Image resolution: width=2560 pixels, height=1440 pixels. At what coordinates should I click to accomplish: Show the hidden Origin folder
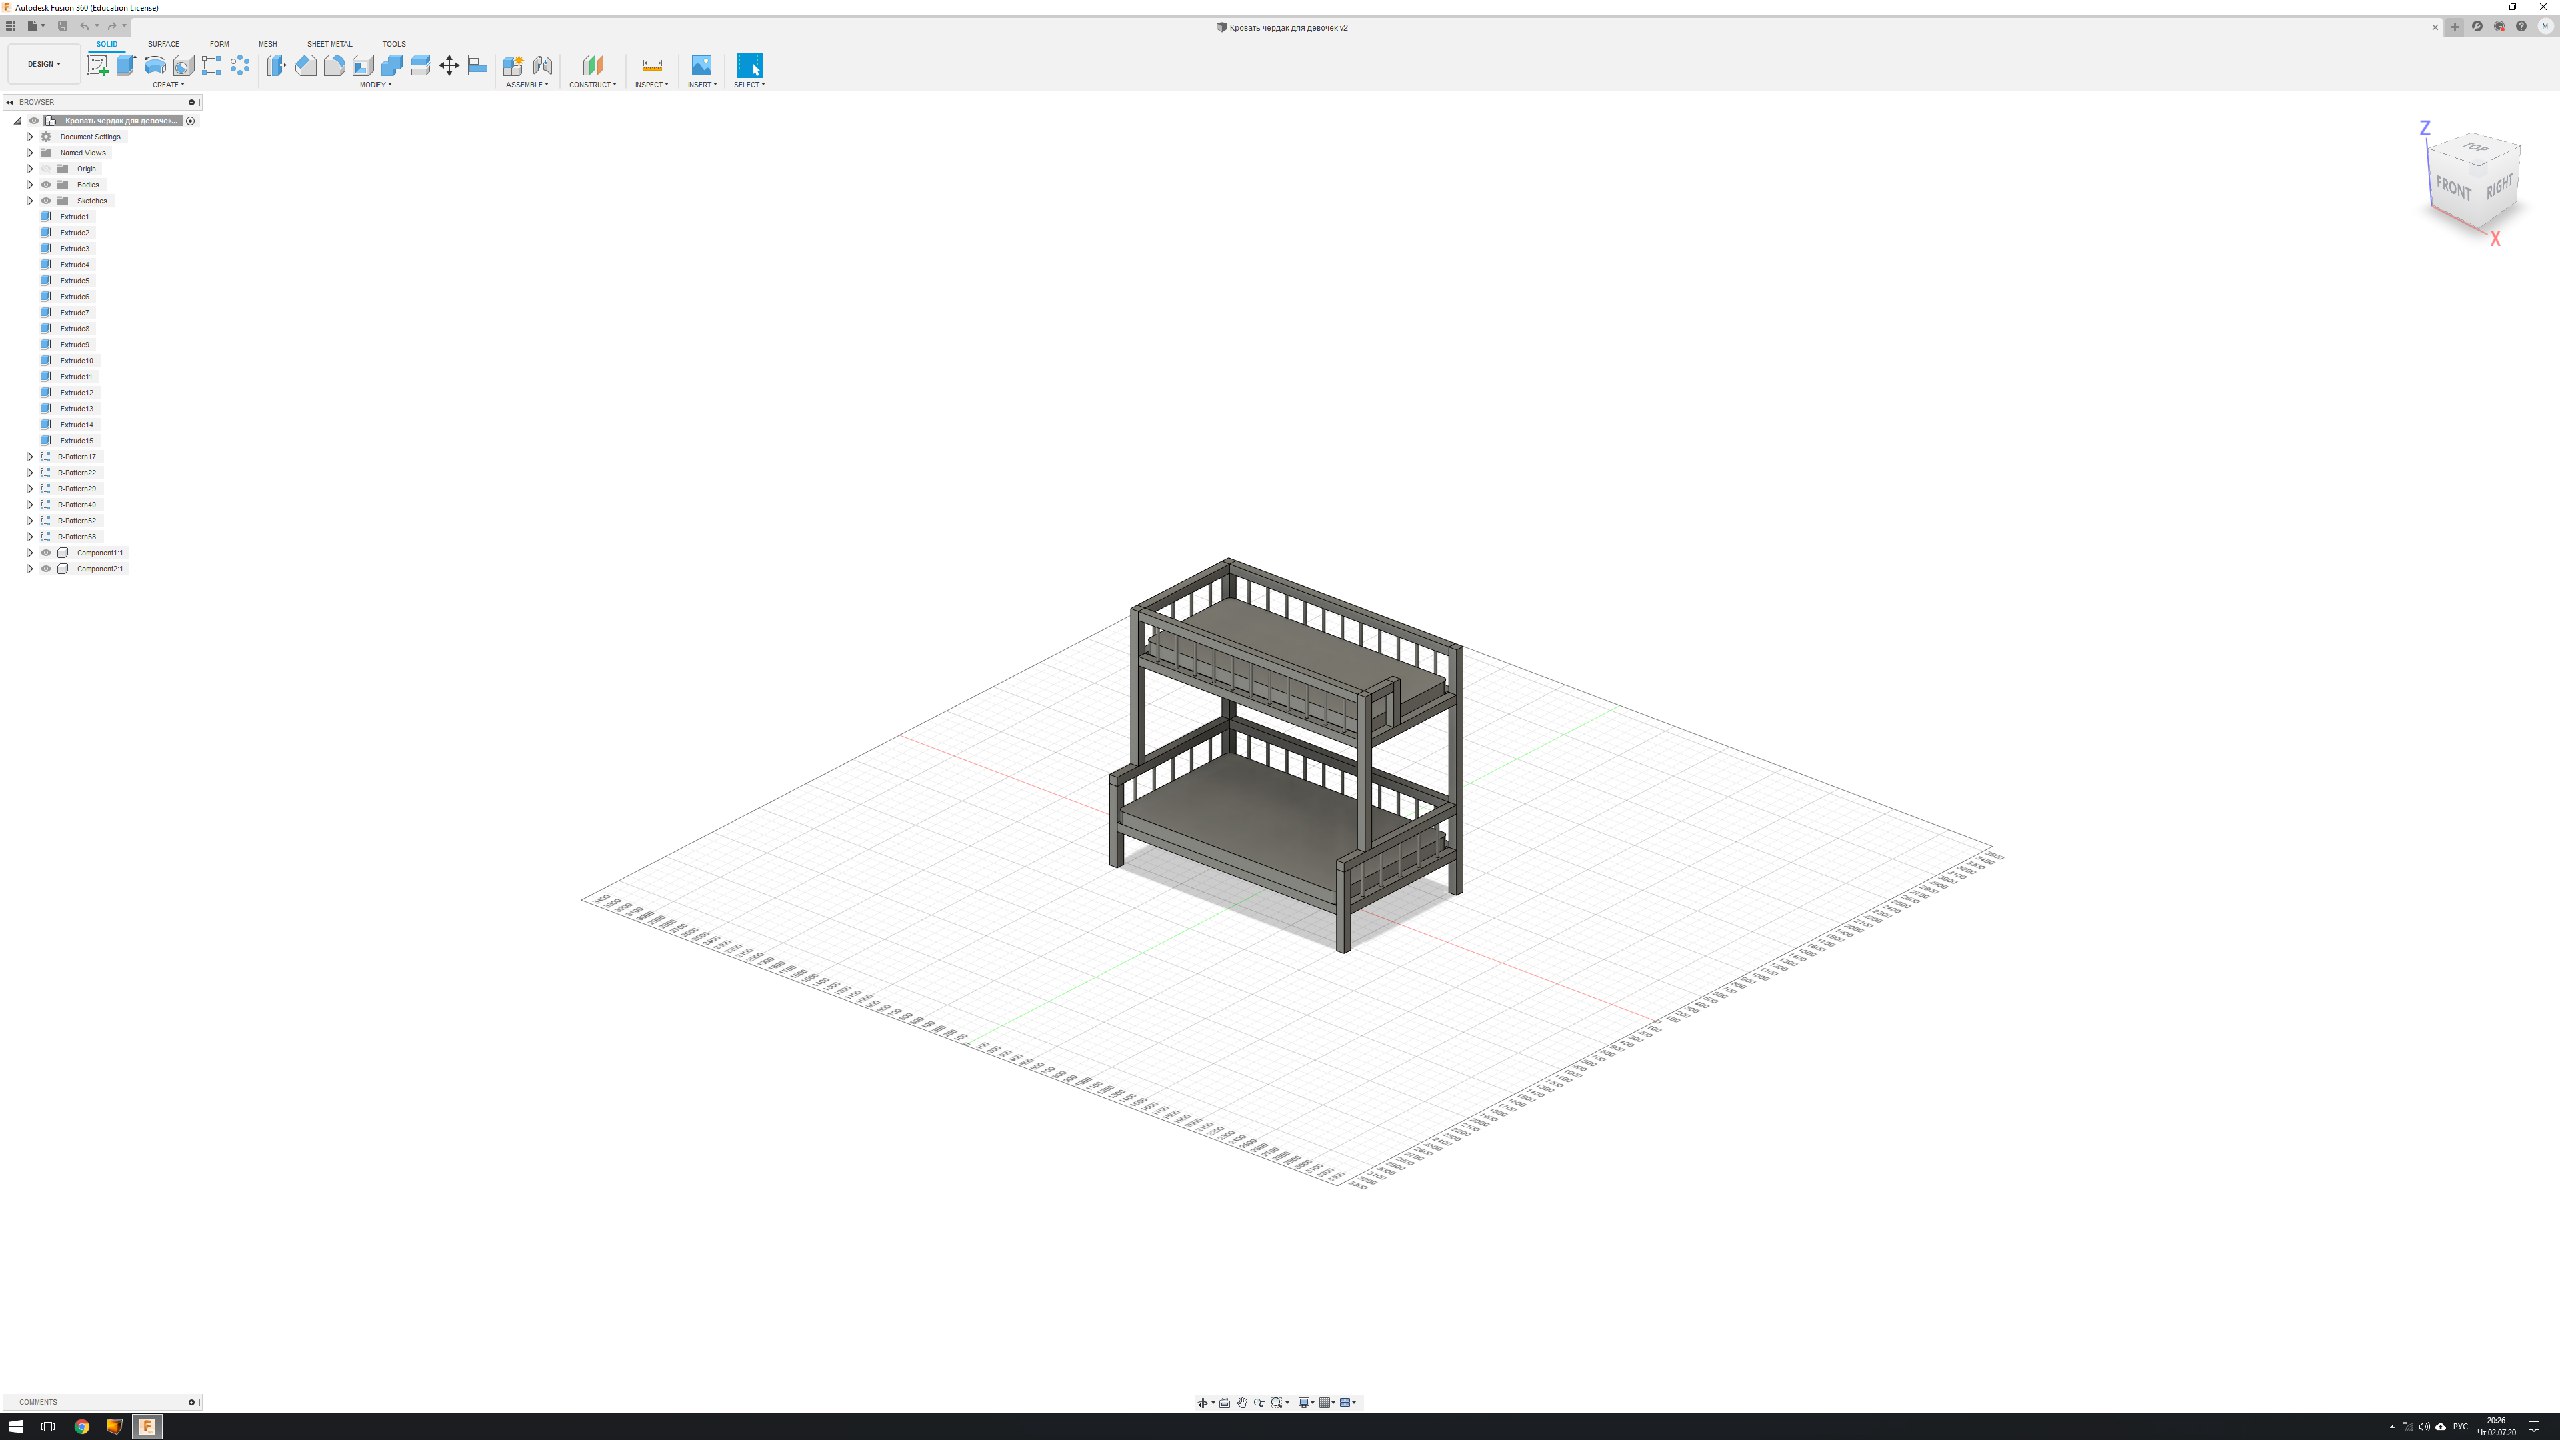[46, 169]
